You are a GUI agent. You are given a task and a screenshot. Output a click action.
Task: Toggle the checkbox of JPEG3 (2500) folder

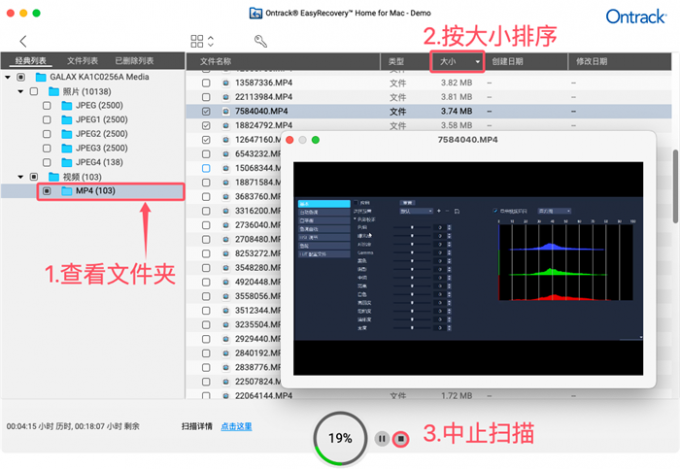point(47,148)
